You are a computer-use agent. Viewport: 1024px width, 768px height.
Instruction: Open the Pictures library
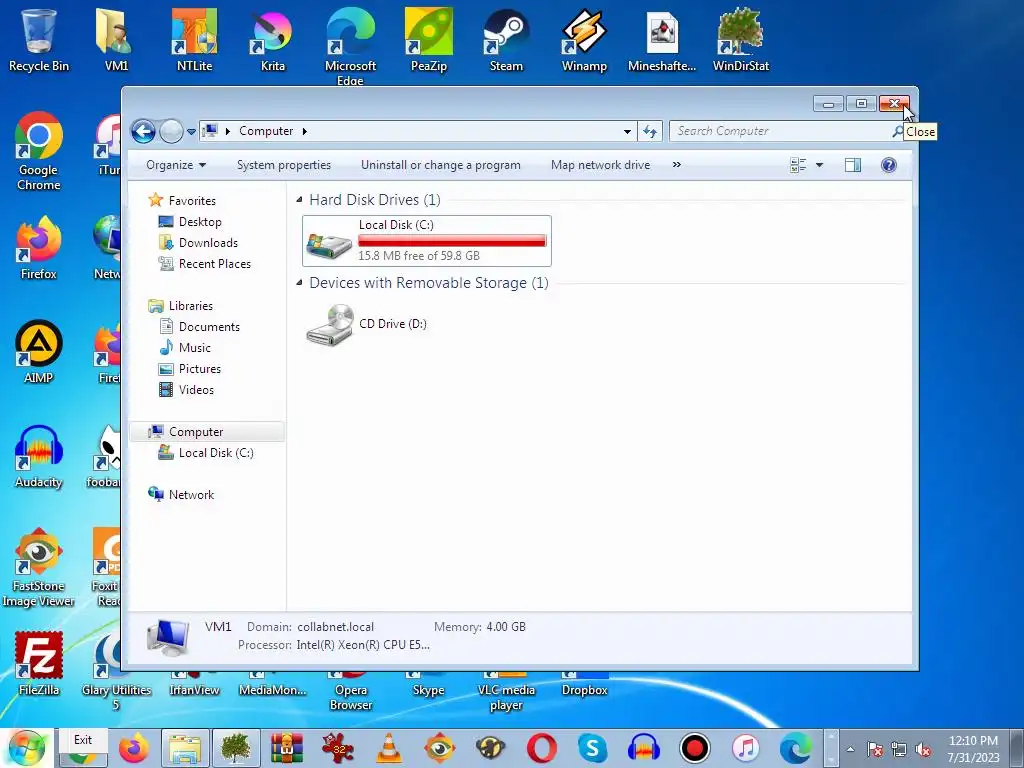[x=199, y=368]
